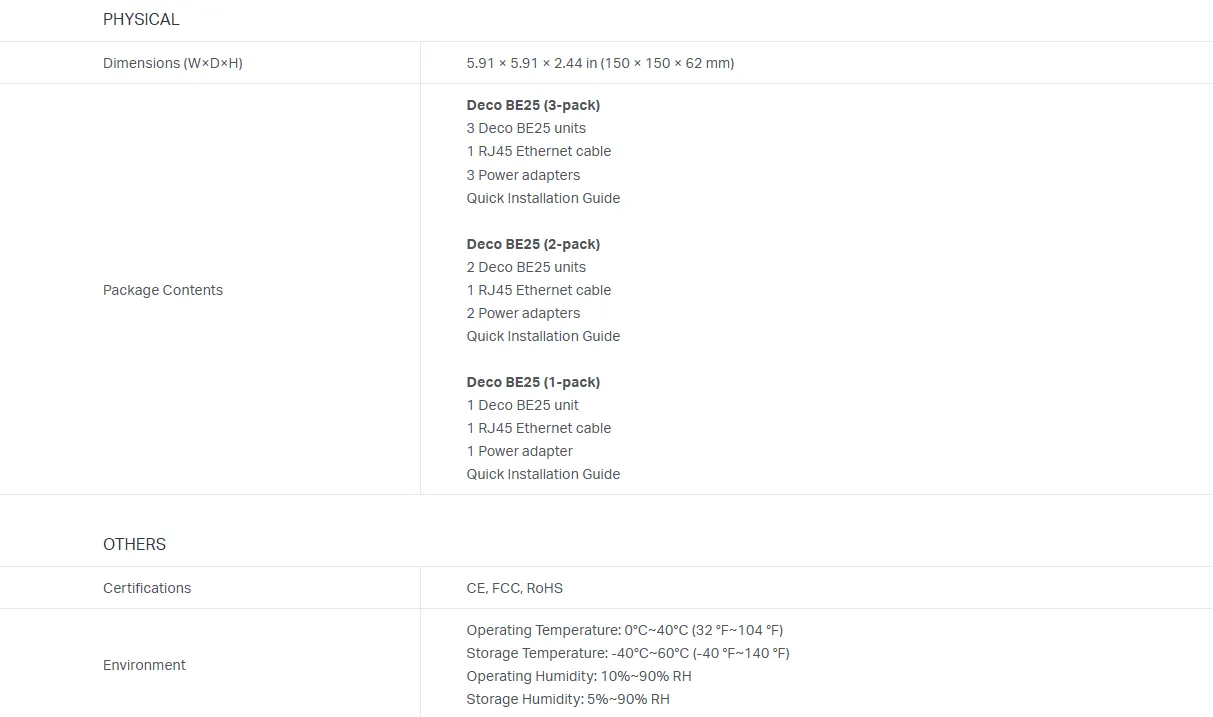Select the Certifications row label
Image resolution: width=1213 pixels, height=717 pixels.
pos(147,588)
